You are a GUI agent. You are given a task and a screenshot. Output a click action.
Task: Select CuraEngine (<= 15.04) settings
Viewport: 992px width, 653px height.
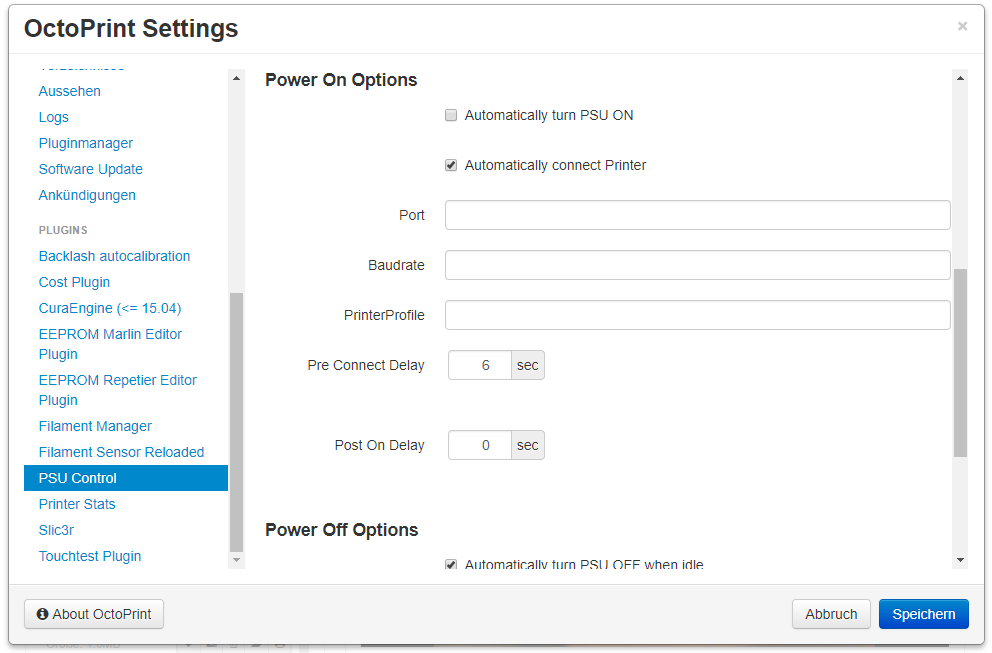[110, 308]
